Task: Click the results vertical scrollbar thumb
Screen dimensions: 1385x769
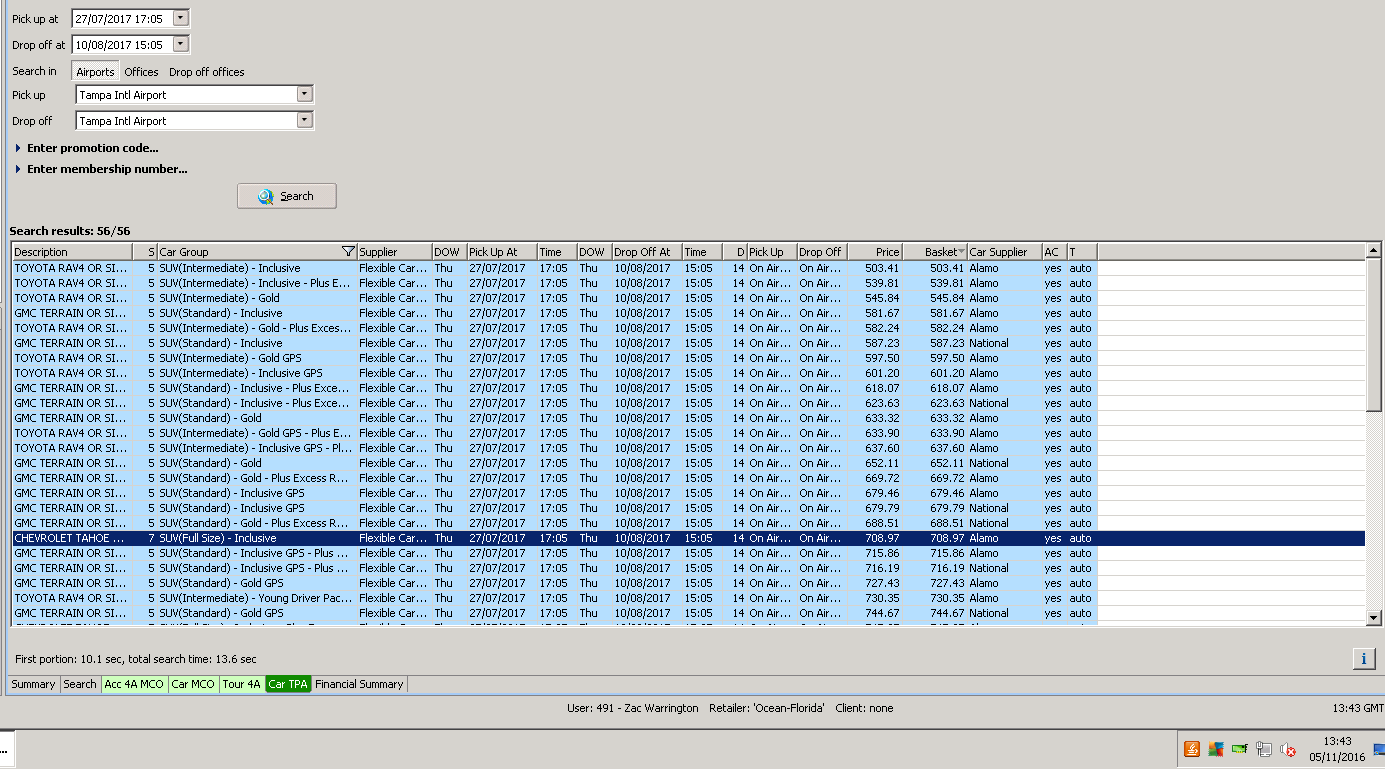Action: pyautogui.click(x=1374, y=335)
